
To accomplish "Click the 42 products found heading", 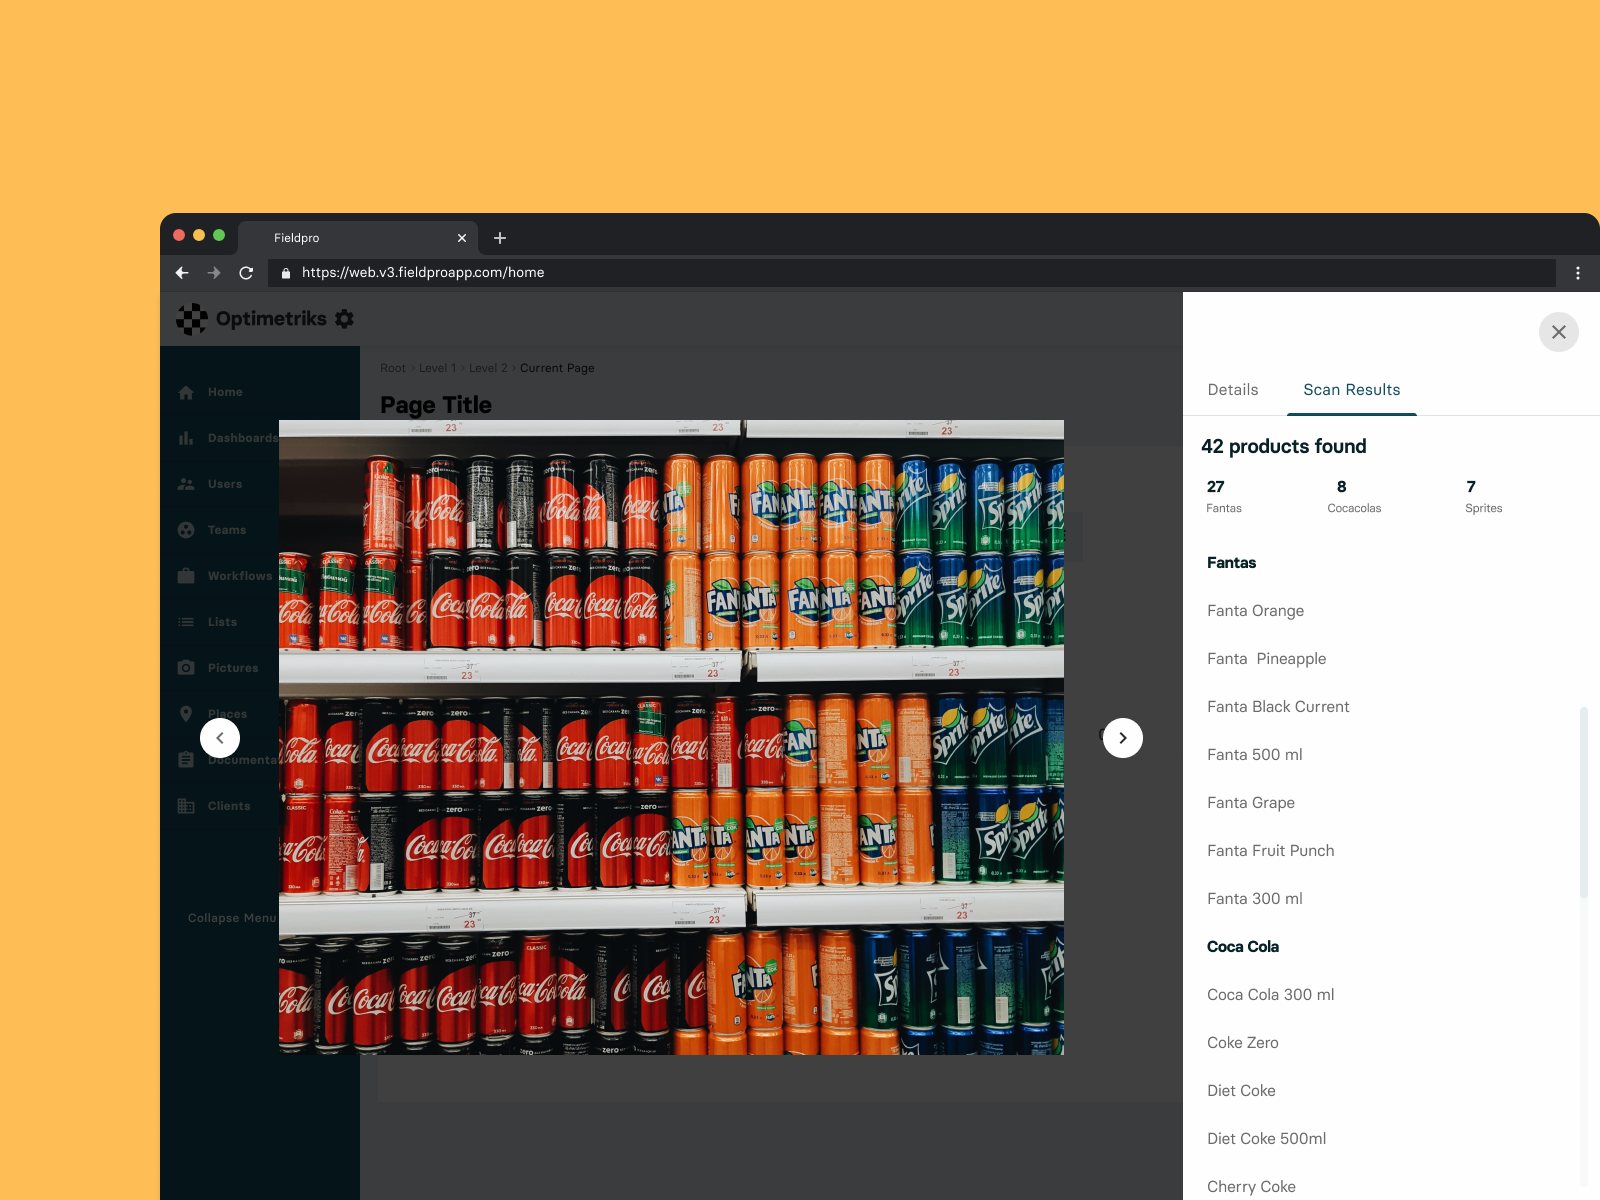I will [x=1284, y=446].
